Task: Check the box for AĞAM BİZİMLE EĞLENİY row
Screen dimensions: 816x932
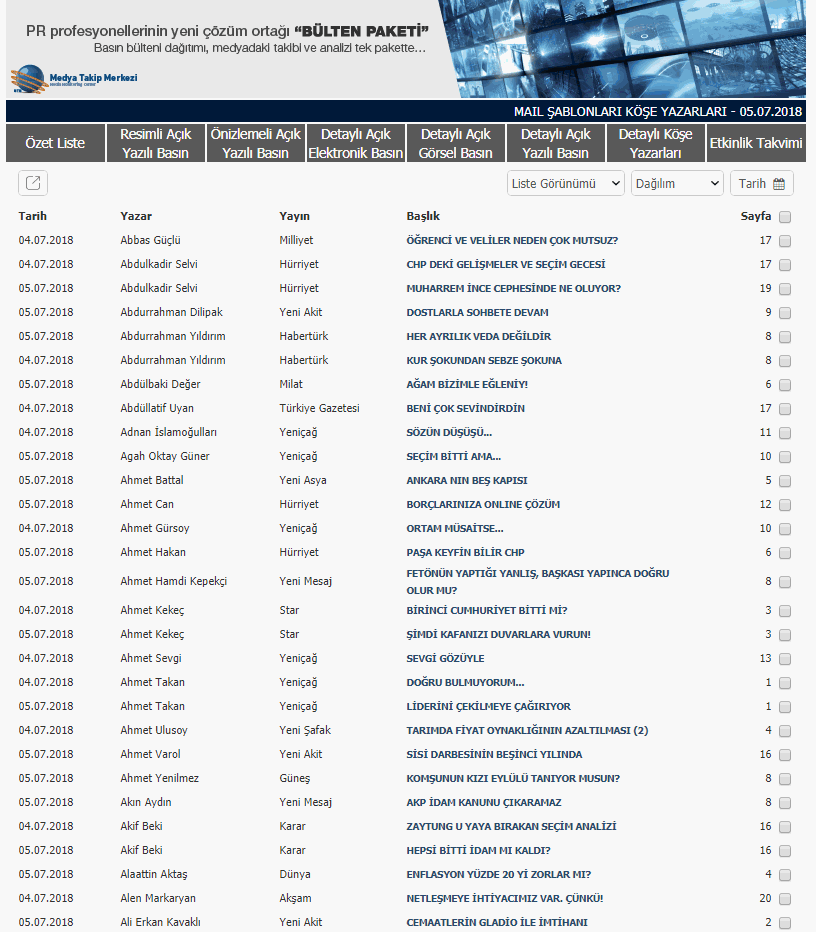Action: click(x=785, y=385)
